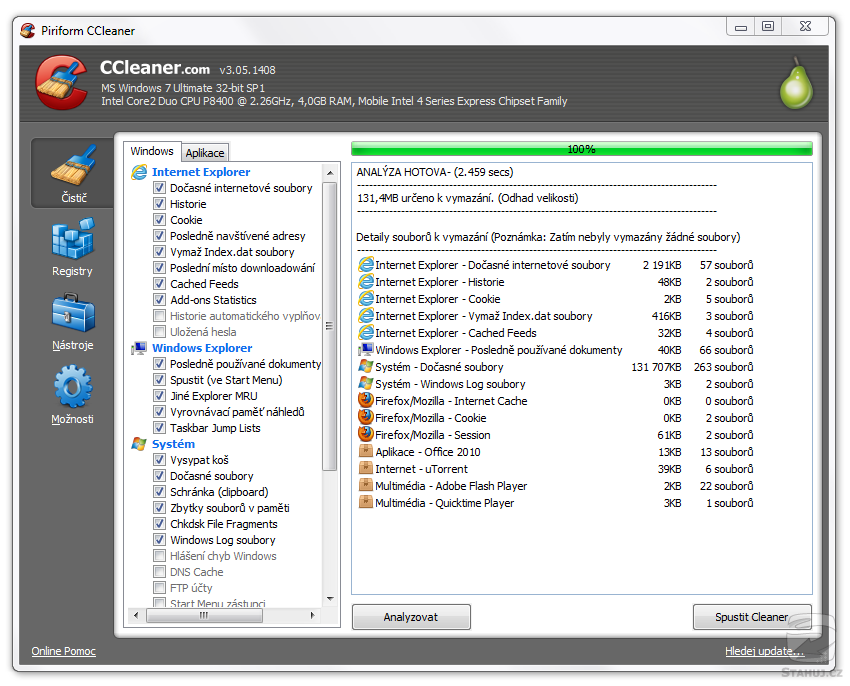Click the green pear icon
This screenshot has width=850, height=686.
point(796,83)
